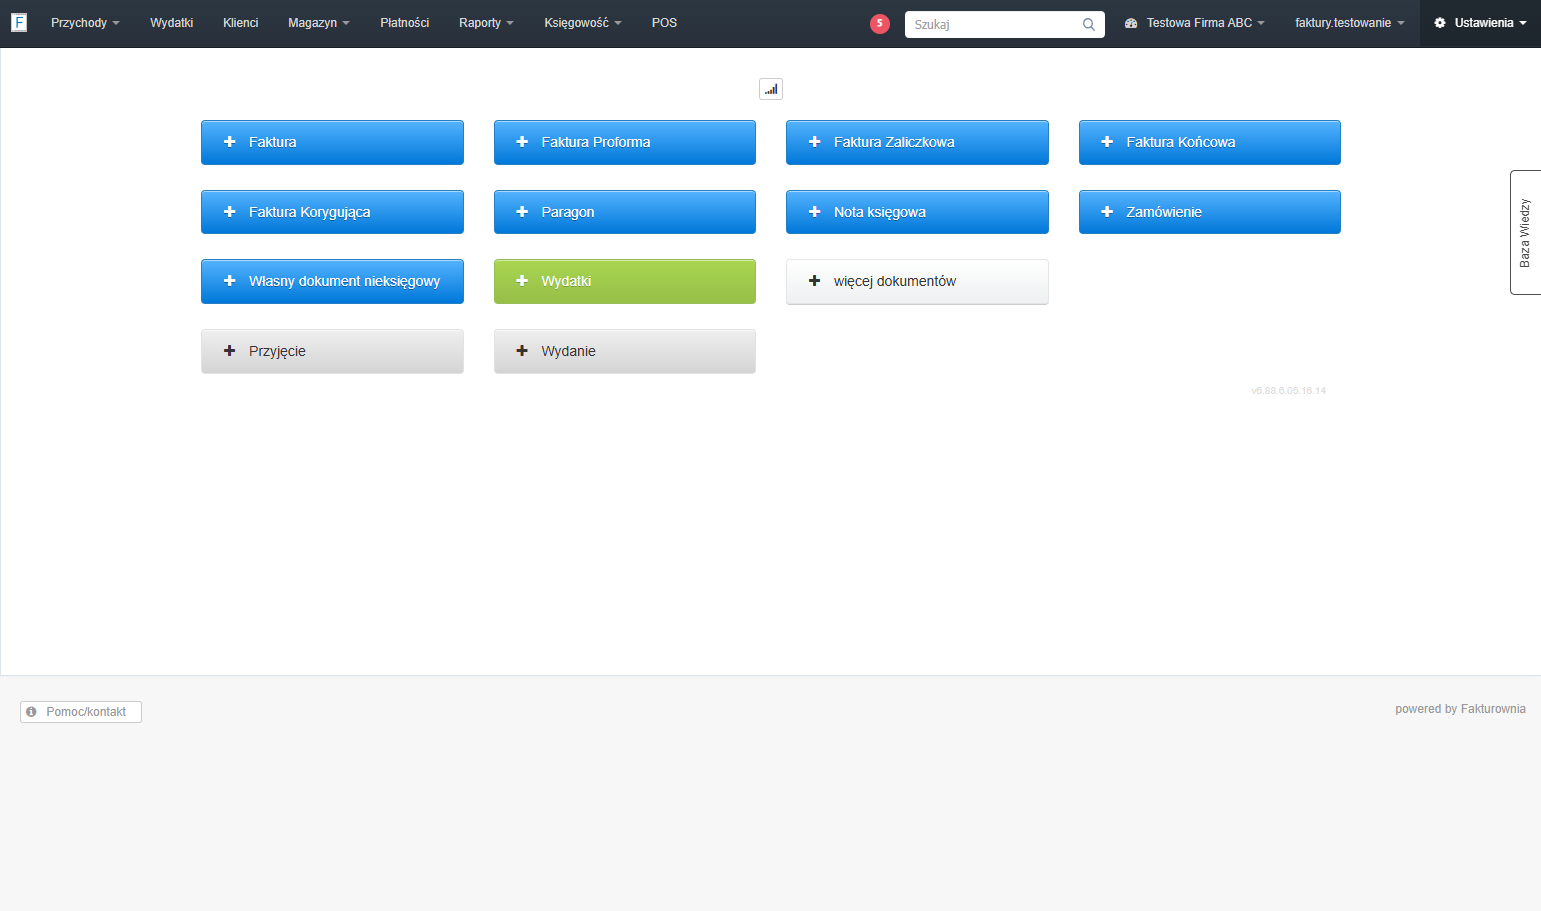Click the green Wydatki button

[625, 281]
